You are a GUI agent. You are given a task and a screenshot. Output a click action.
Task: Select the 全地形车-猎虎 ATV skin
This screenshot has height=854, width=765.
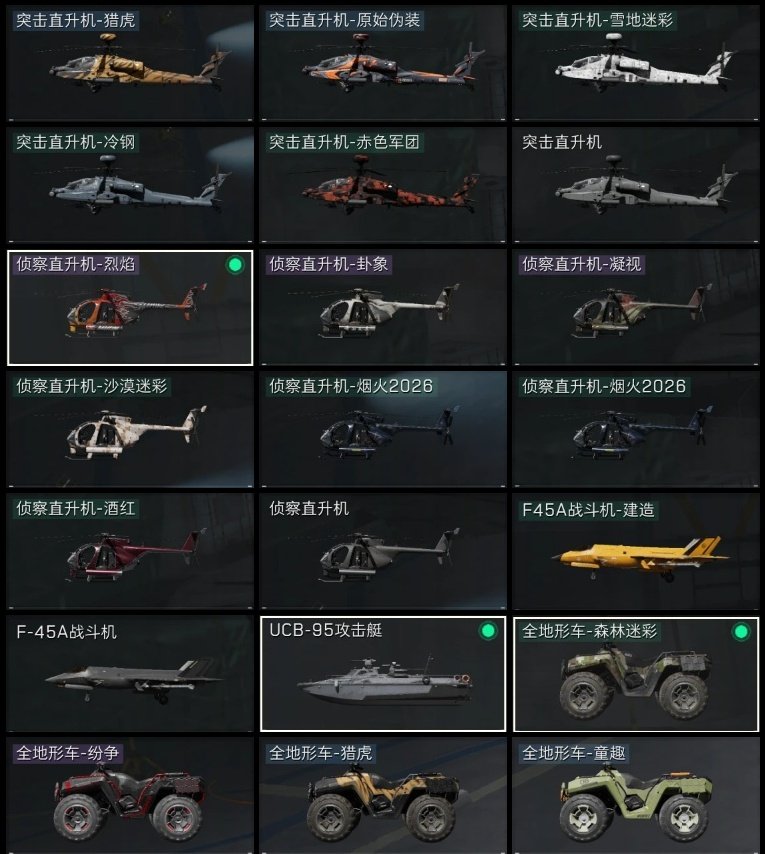383,796
